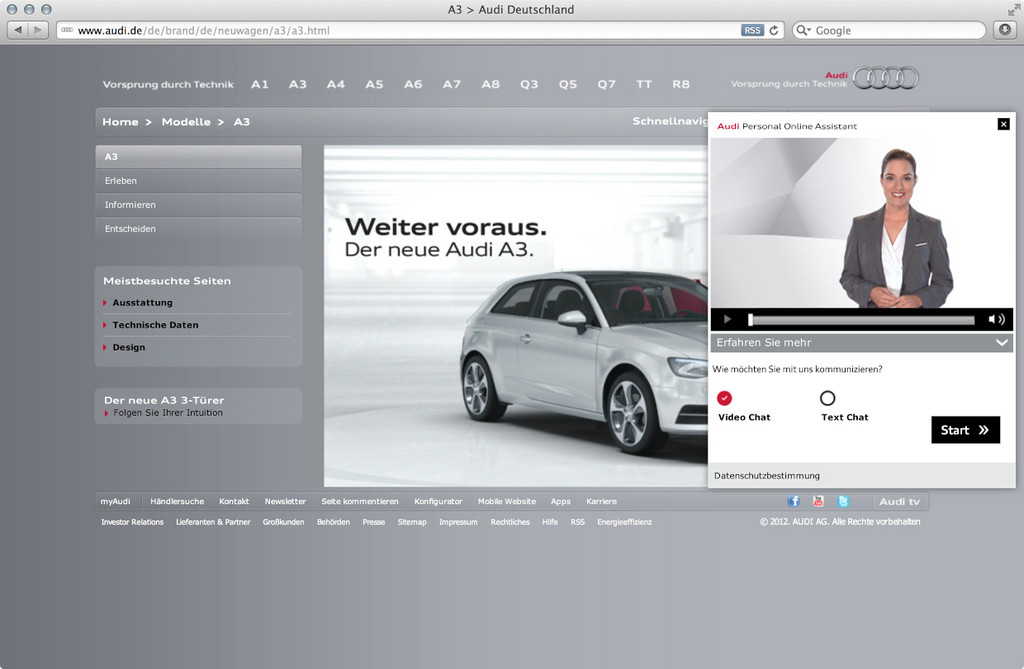The image size is (1024, 669).
Task: Select the Entscheiden sidebar item
Action: point(199,229)
